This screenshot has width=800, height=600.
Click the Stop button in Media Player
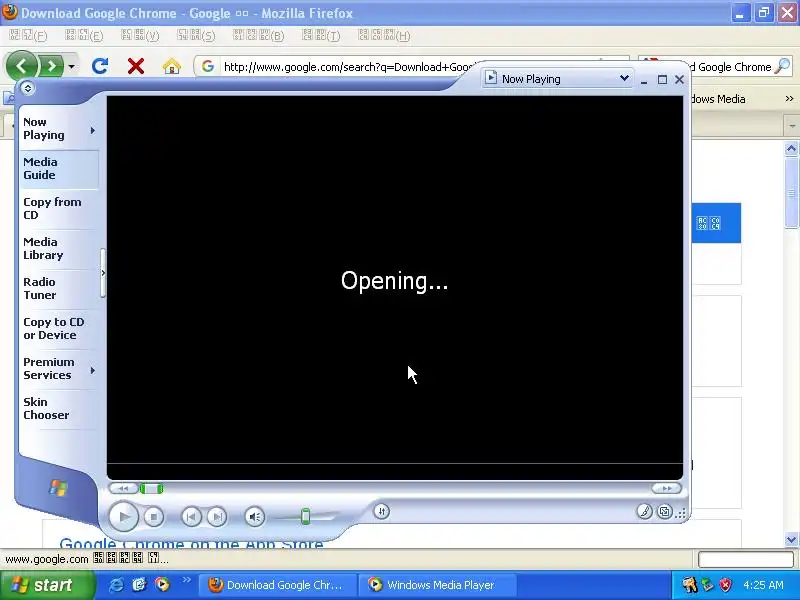click(x=154, y=517)
